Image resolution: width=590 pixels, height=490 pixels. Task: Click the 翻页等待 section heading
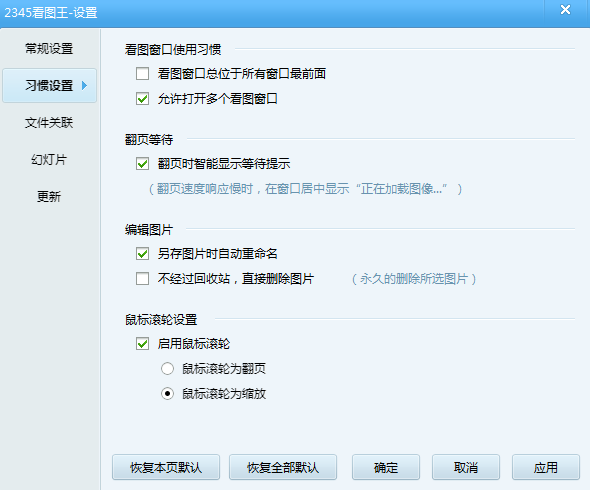pyautogui.click(x=149, y=140)
